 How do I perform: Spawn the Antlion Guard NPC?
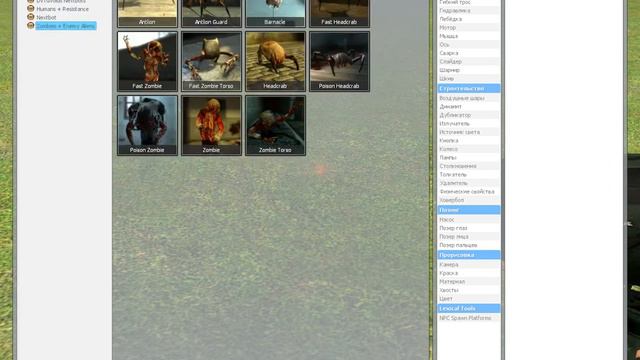[211, 13]
